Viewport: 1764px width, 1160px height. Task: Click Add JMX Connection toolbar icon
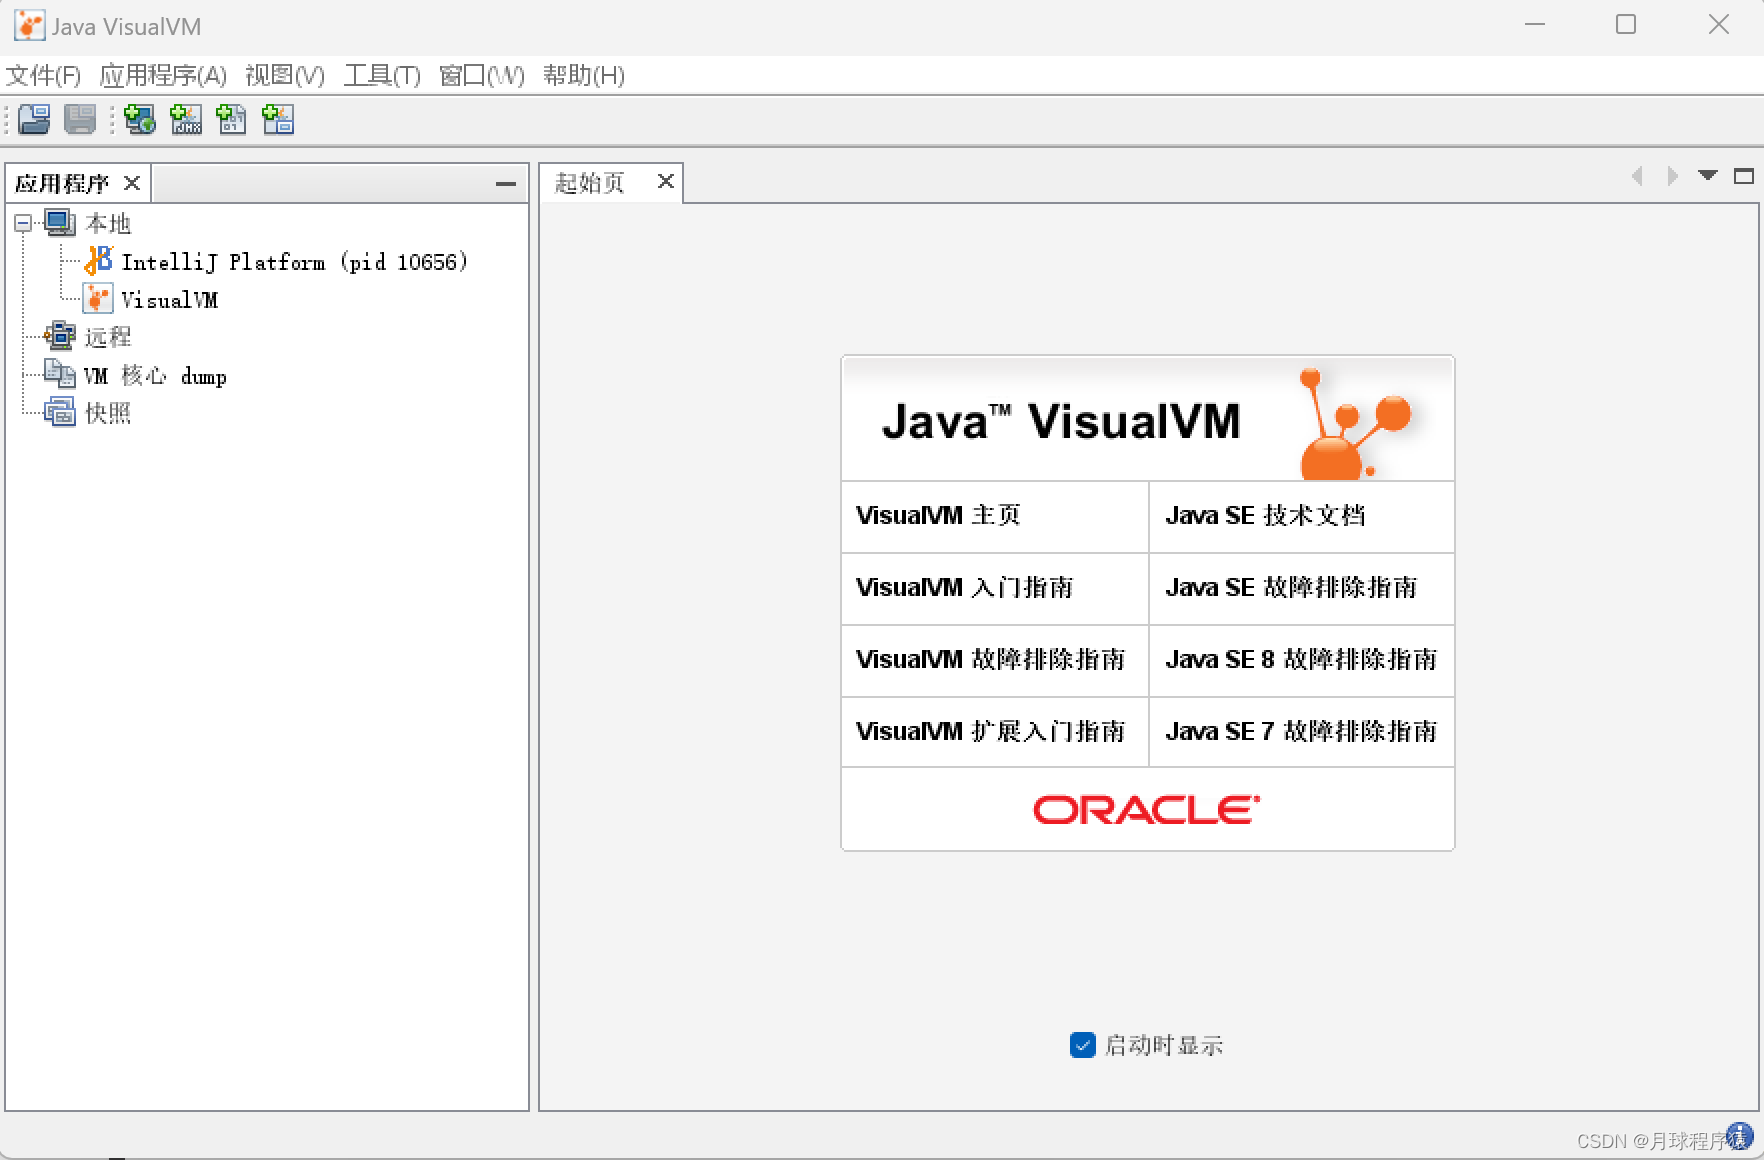click(x=186, y=120)
